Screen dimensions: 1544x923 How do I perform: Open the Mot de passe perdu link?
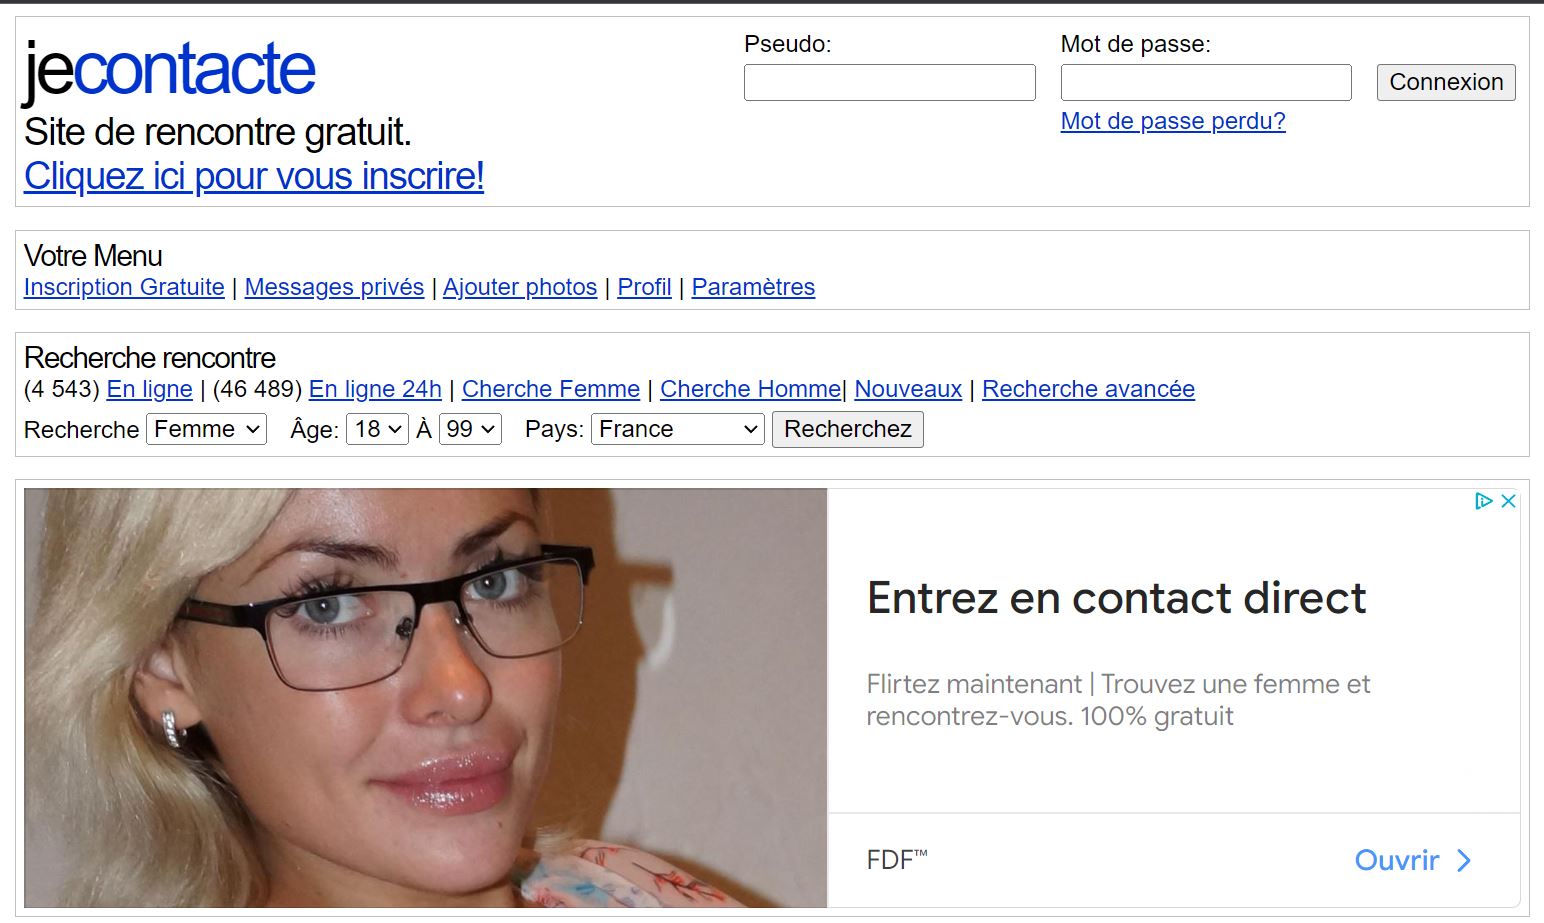1173,121
